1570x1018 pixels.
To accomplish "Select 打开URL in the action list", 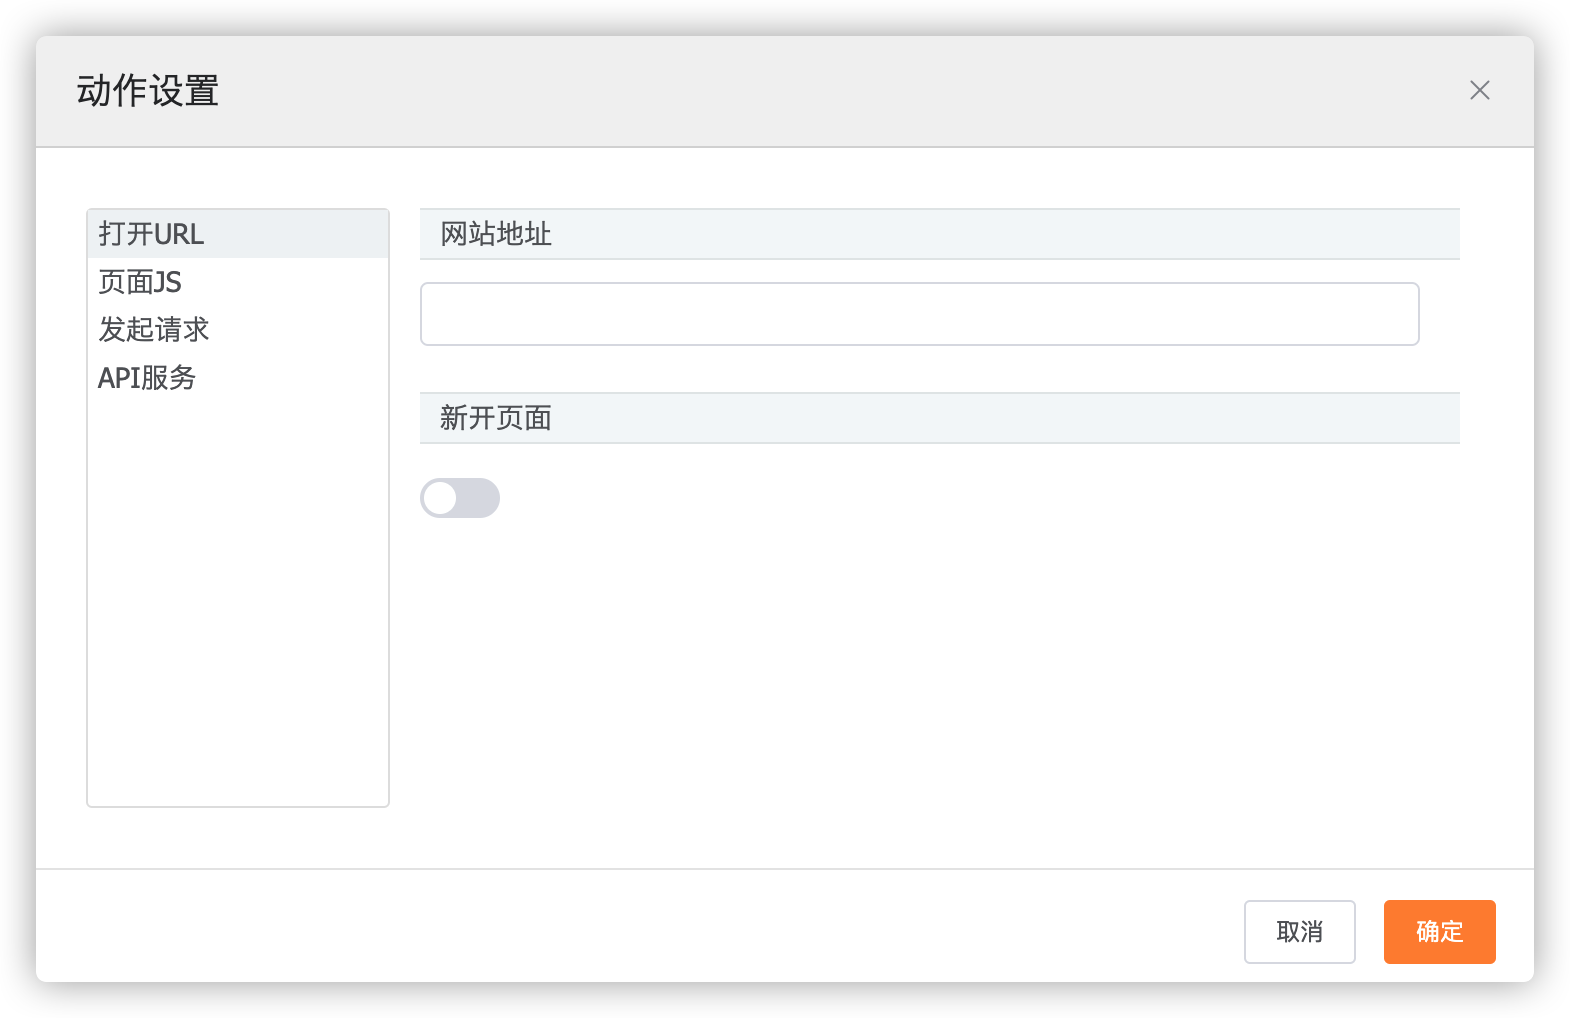I will click(x=151, y=234).
